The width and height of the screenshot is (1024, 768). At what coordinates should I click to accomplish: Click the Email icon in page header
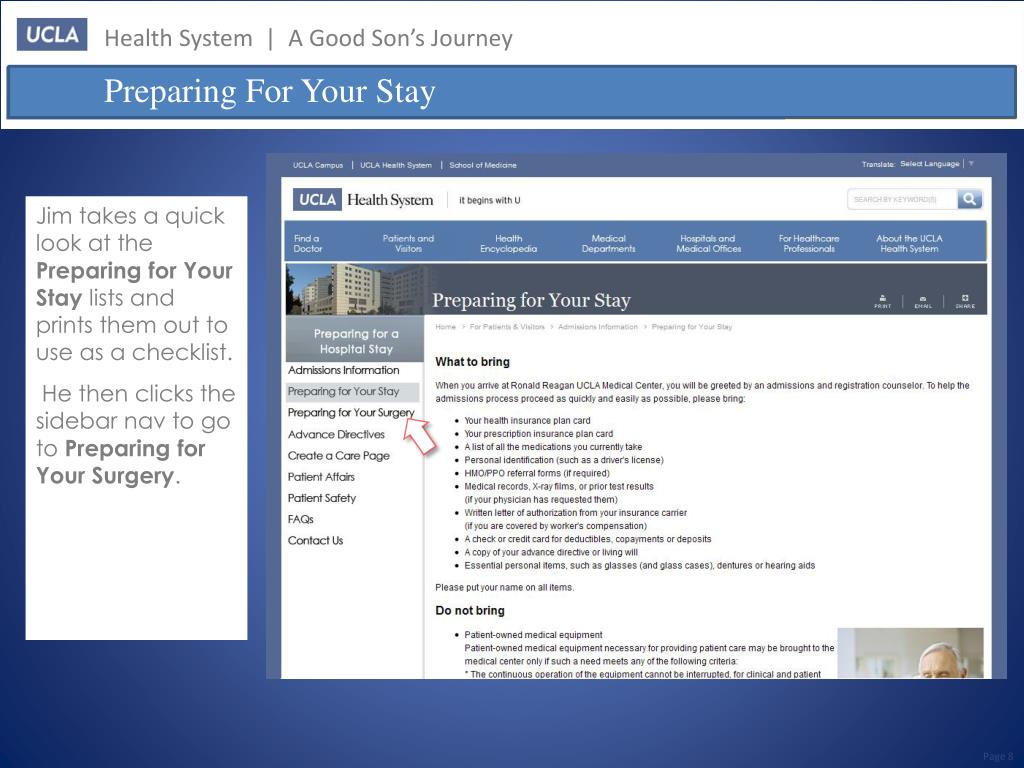pyautogui.click(x=923, y=302)
